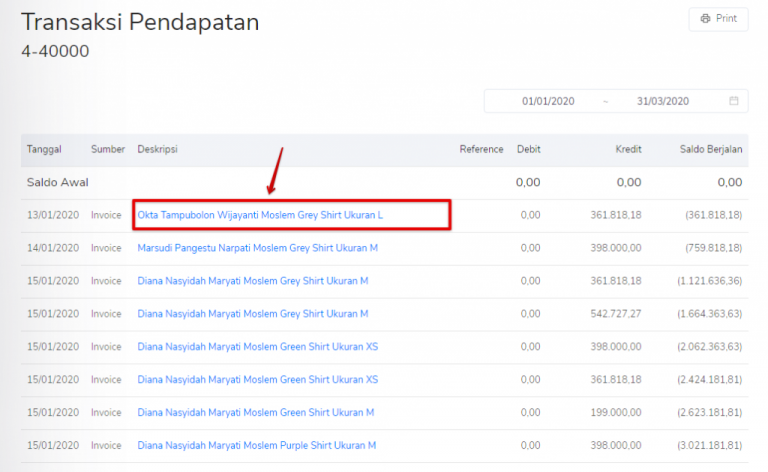The image size is (768, 472).
Task: Click the Sumber column header
Action: (x=107, y=149)
